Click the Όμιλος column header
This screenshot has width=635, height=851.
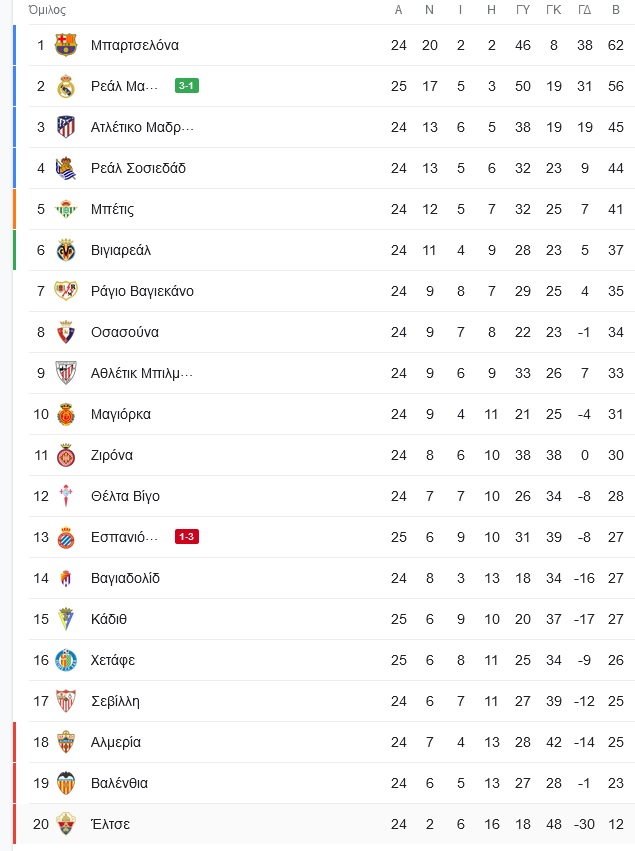pyautogui.click(x=47, y=10)
